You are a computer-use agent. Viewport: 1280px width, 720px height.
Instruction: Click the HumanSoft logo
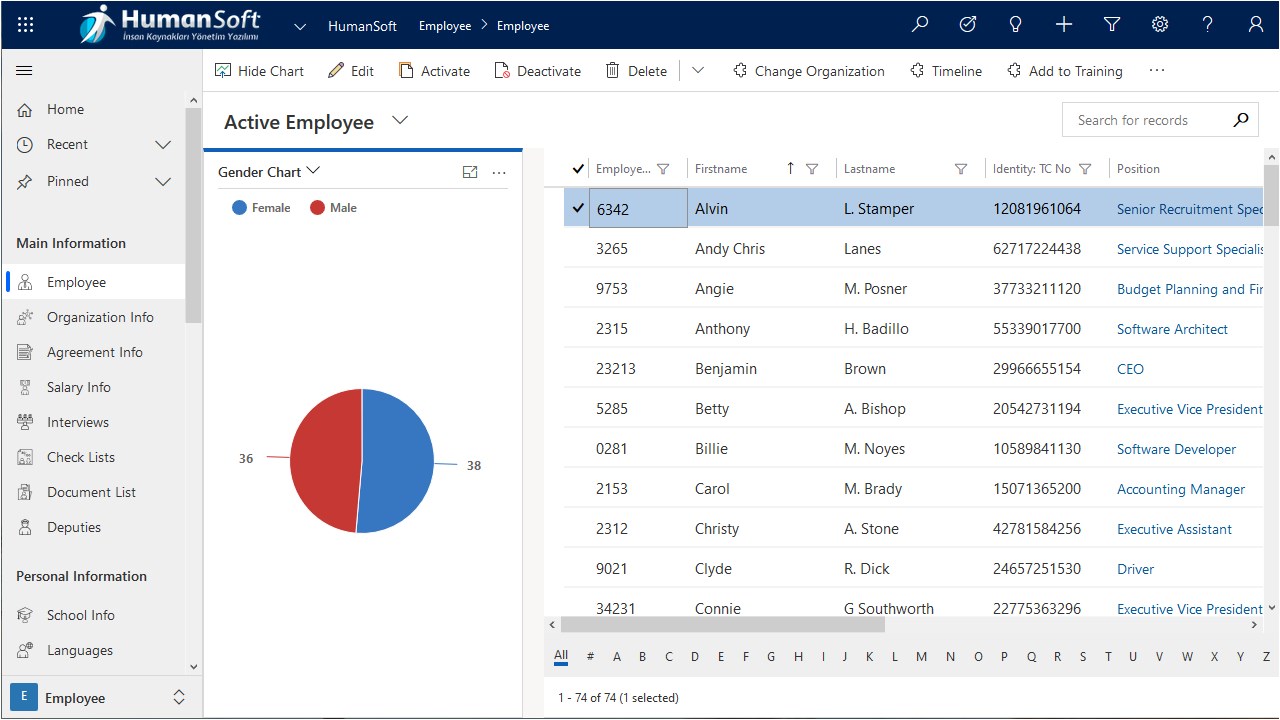[170, 25]
